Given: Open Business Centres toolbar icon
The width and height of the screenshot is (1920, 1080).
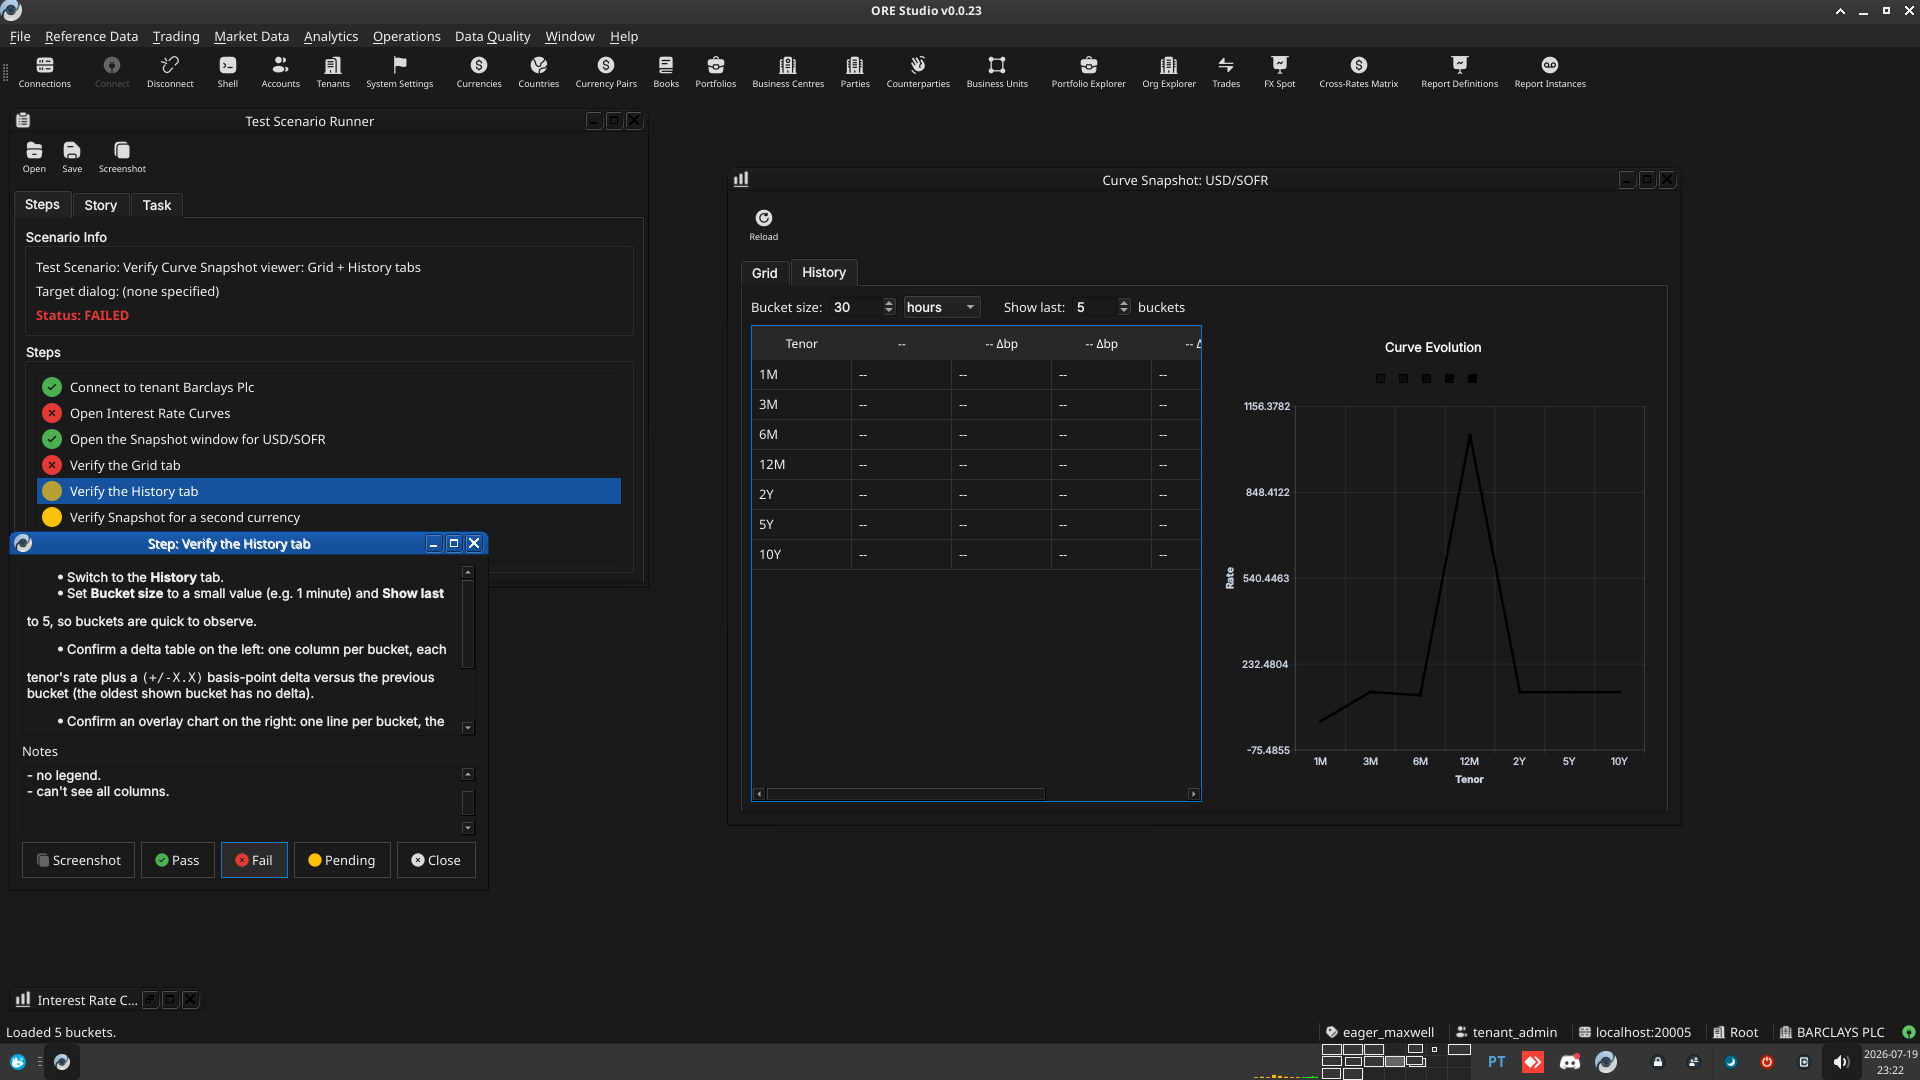Looking at the screenshot, I should [x=788, y=71].
